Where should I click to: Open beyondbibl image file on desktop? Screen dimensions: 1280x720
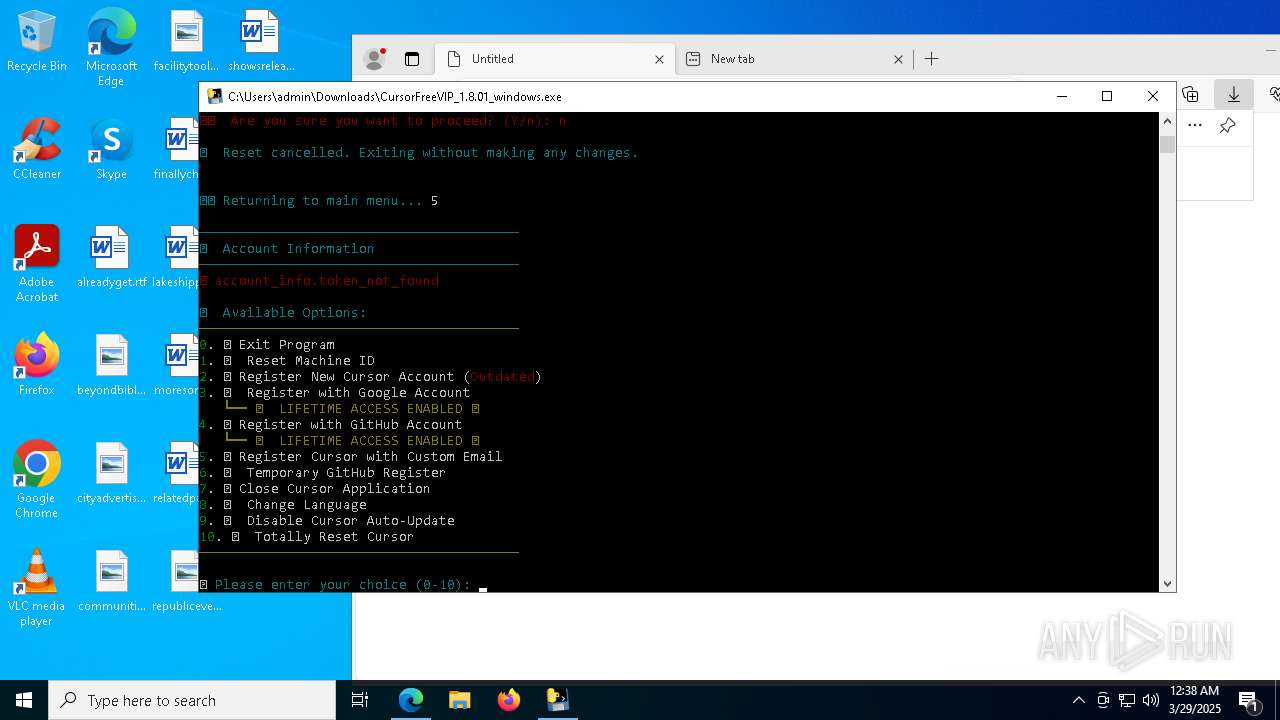coord(111,365)
